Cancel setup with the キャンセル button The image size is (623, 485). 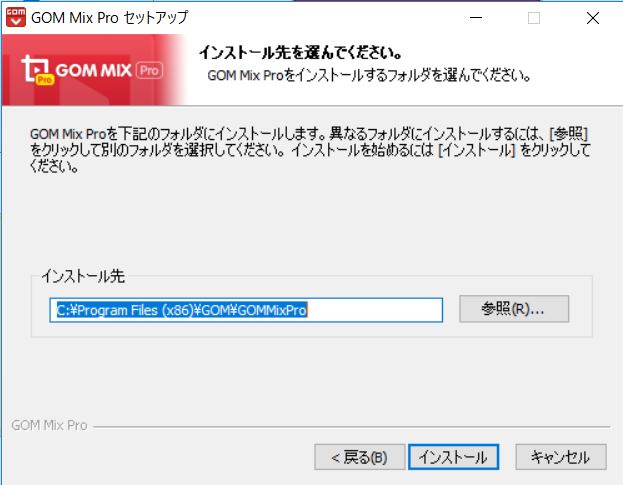coord(561,457)
